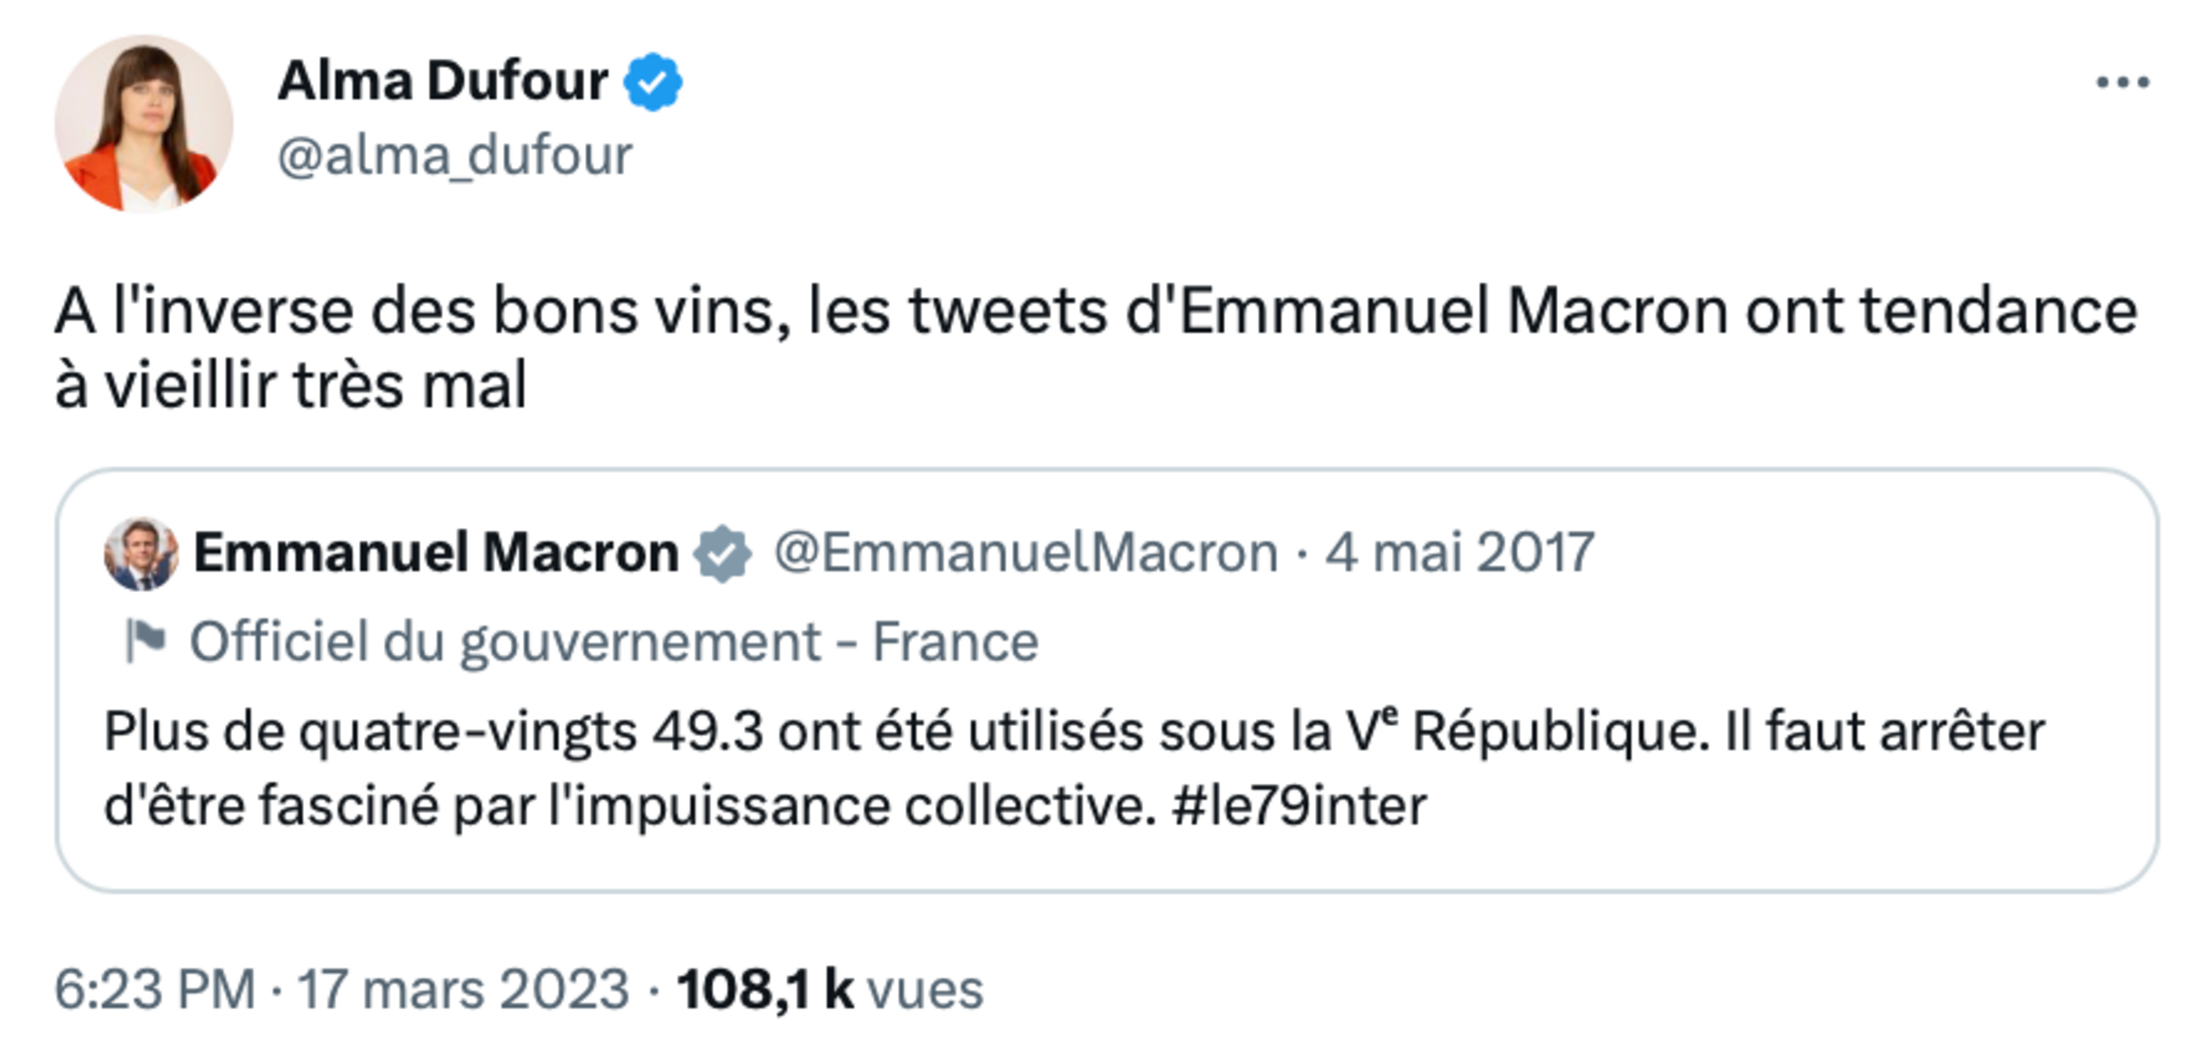Click the government flag icon
This screenshot has width=2200, height=1048.
pos(145,640)
